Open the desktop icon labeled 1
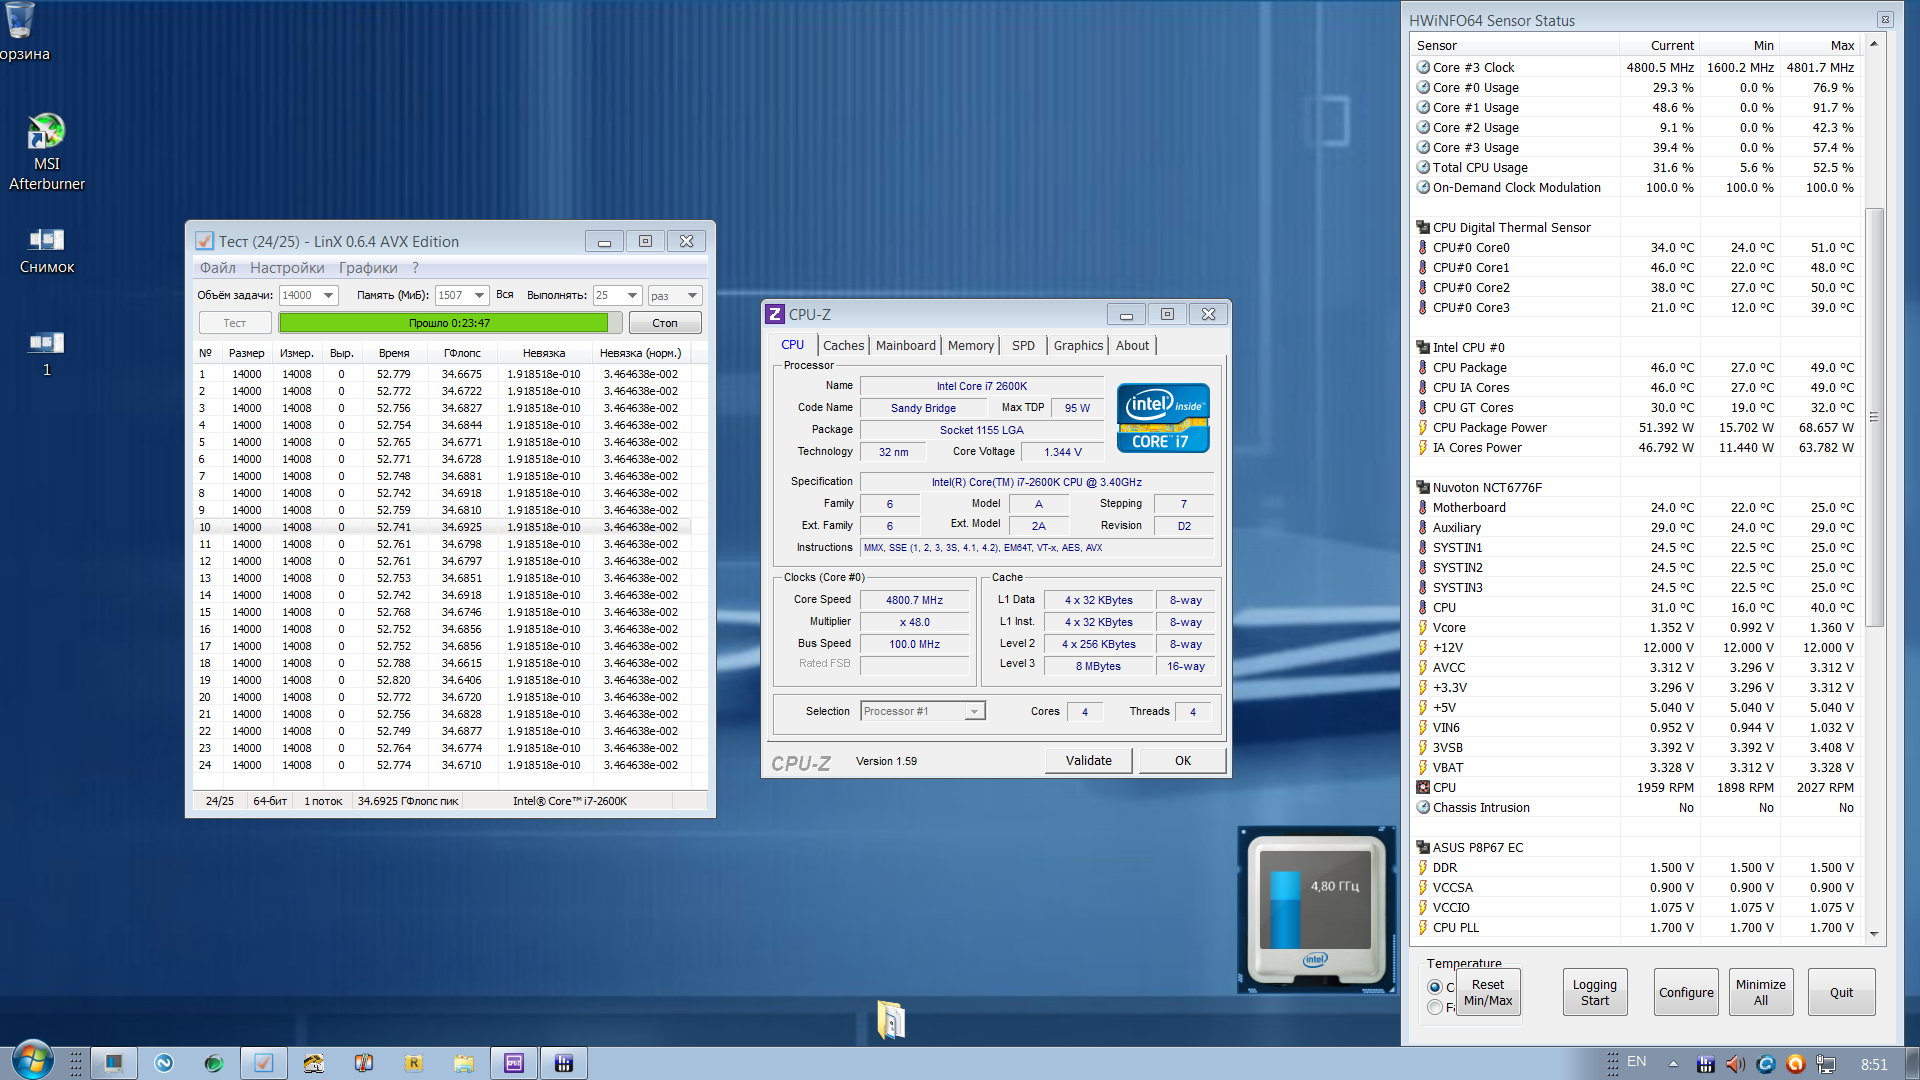This screenshot has height=1080, width=1920. coord(46,354)
